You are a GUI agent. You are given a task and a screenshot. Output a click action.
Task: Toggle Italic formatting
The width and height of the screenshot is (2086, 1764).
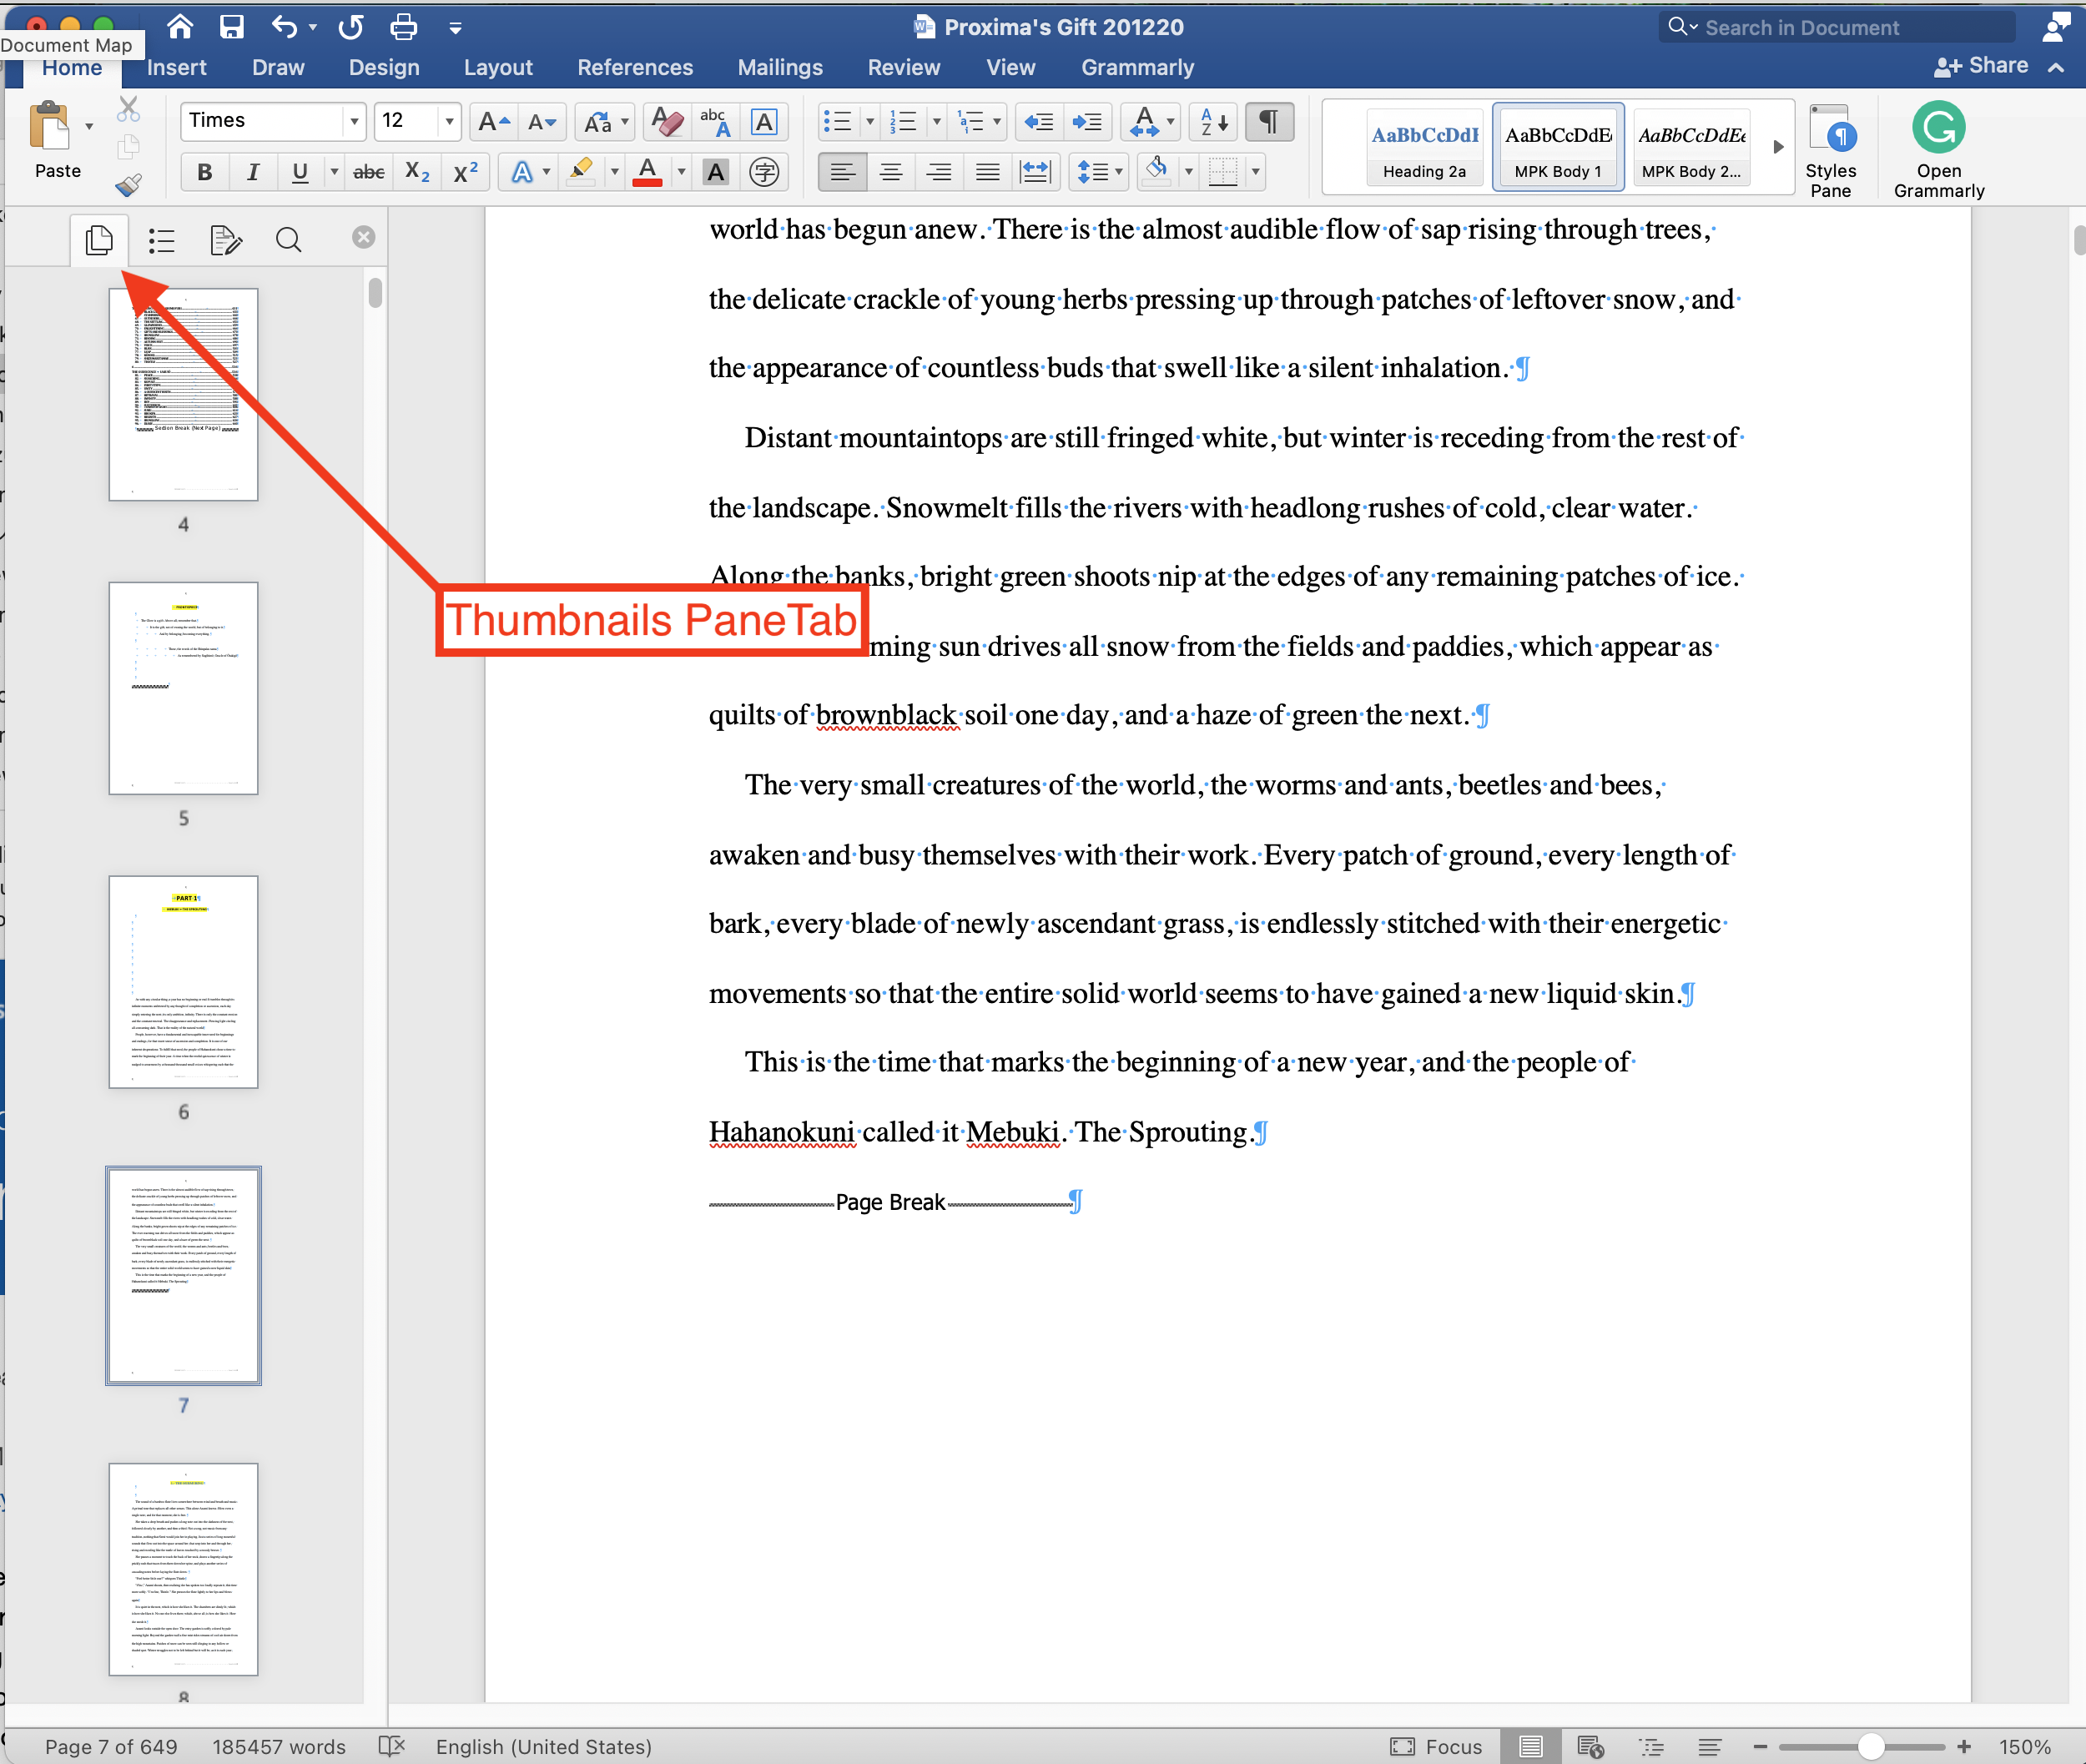(253, 172)
